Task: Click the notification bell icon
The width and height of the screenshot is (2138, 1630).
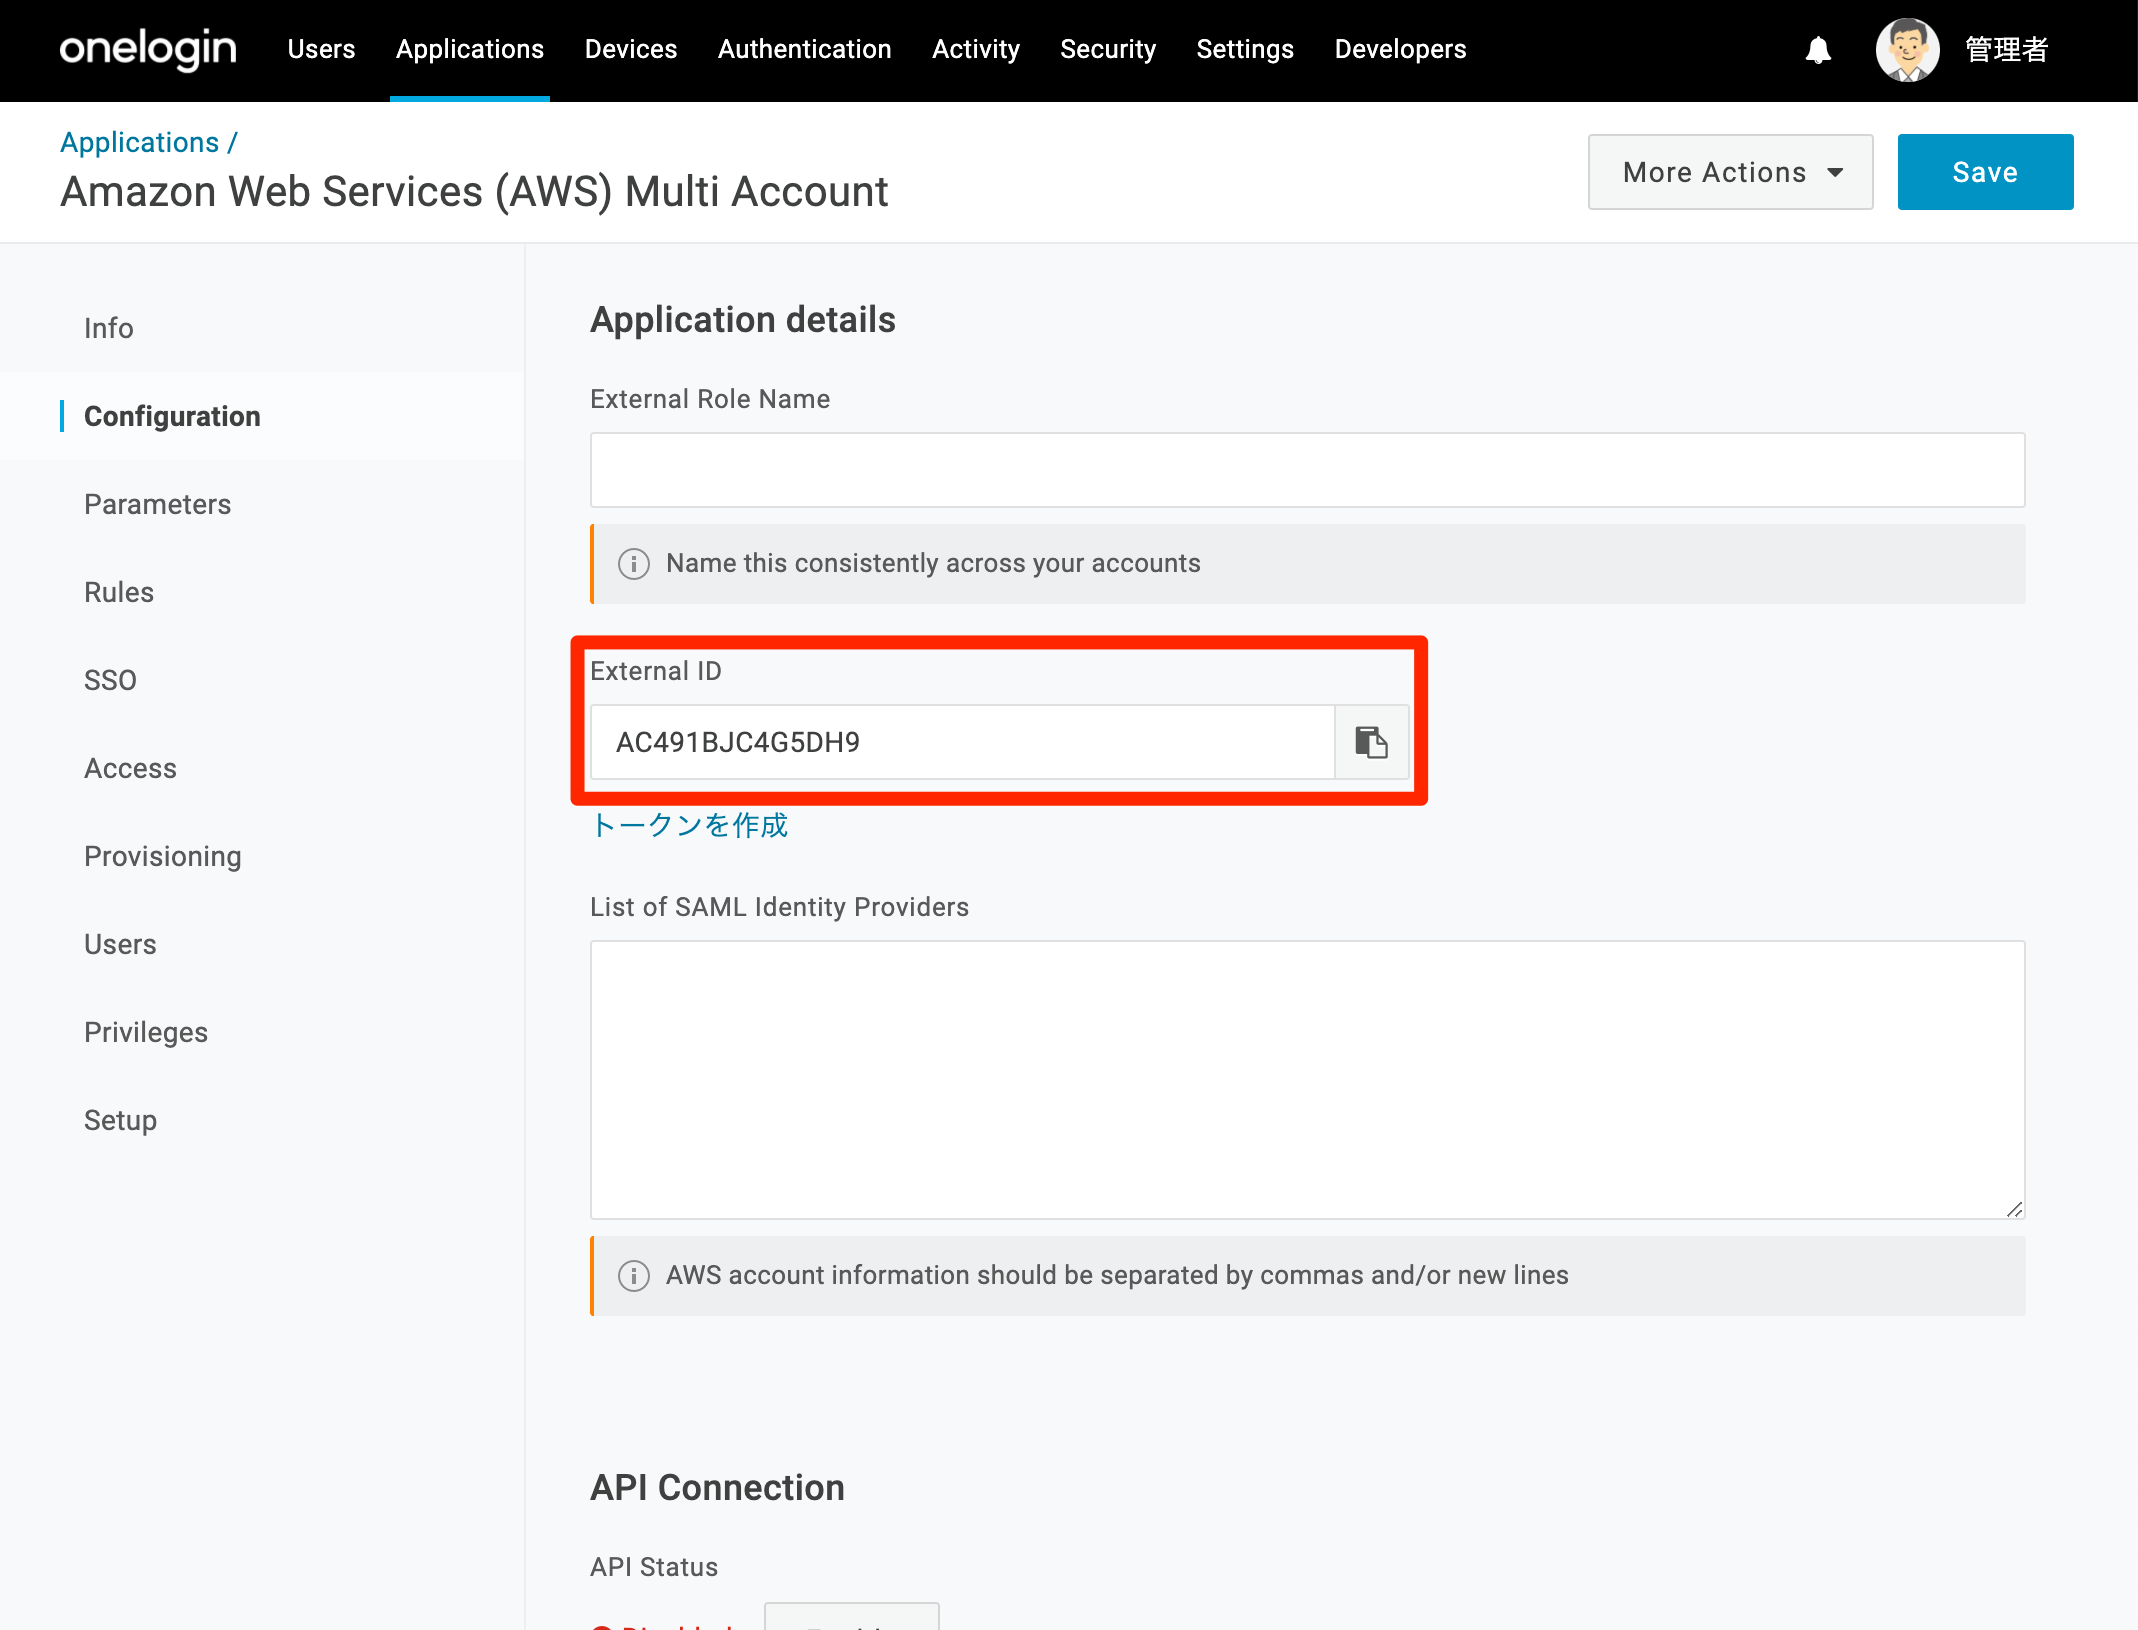Action: 1818,50
